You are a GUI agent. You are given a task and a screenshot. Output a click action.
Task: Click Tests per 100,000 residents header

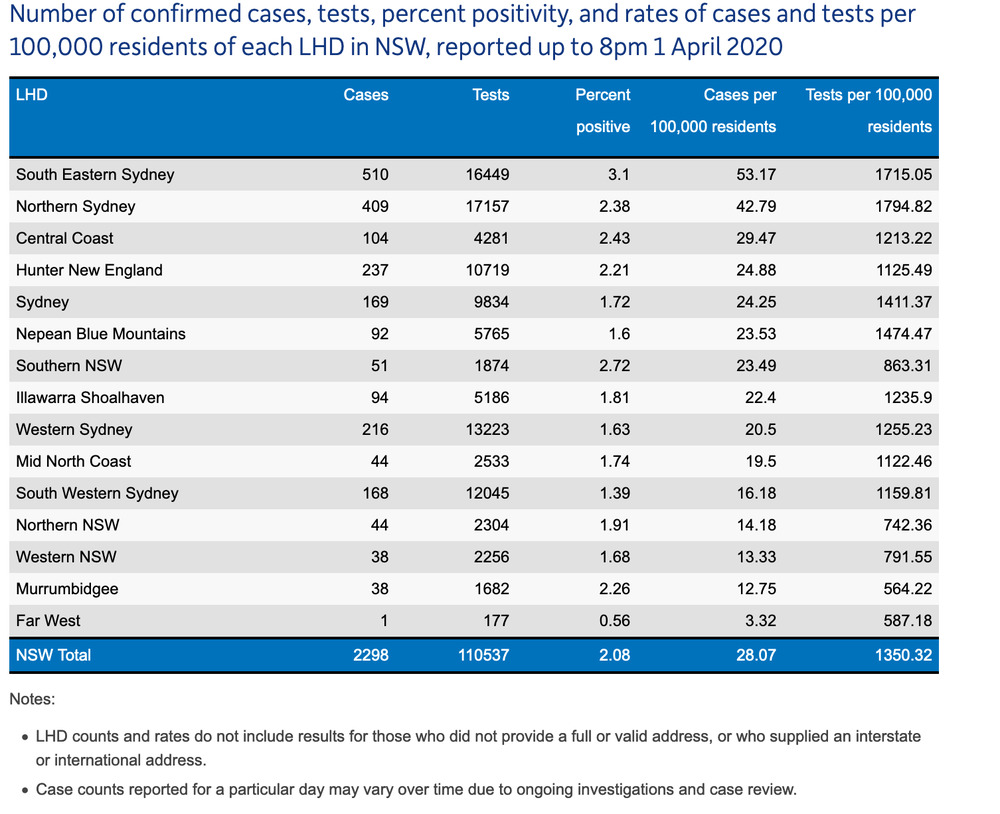pyautogui.click(x=868, y=110)
